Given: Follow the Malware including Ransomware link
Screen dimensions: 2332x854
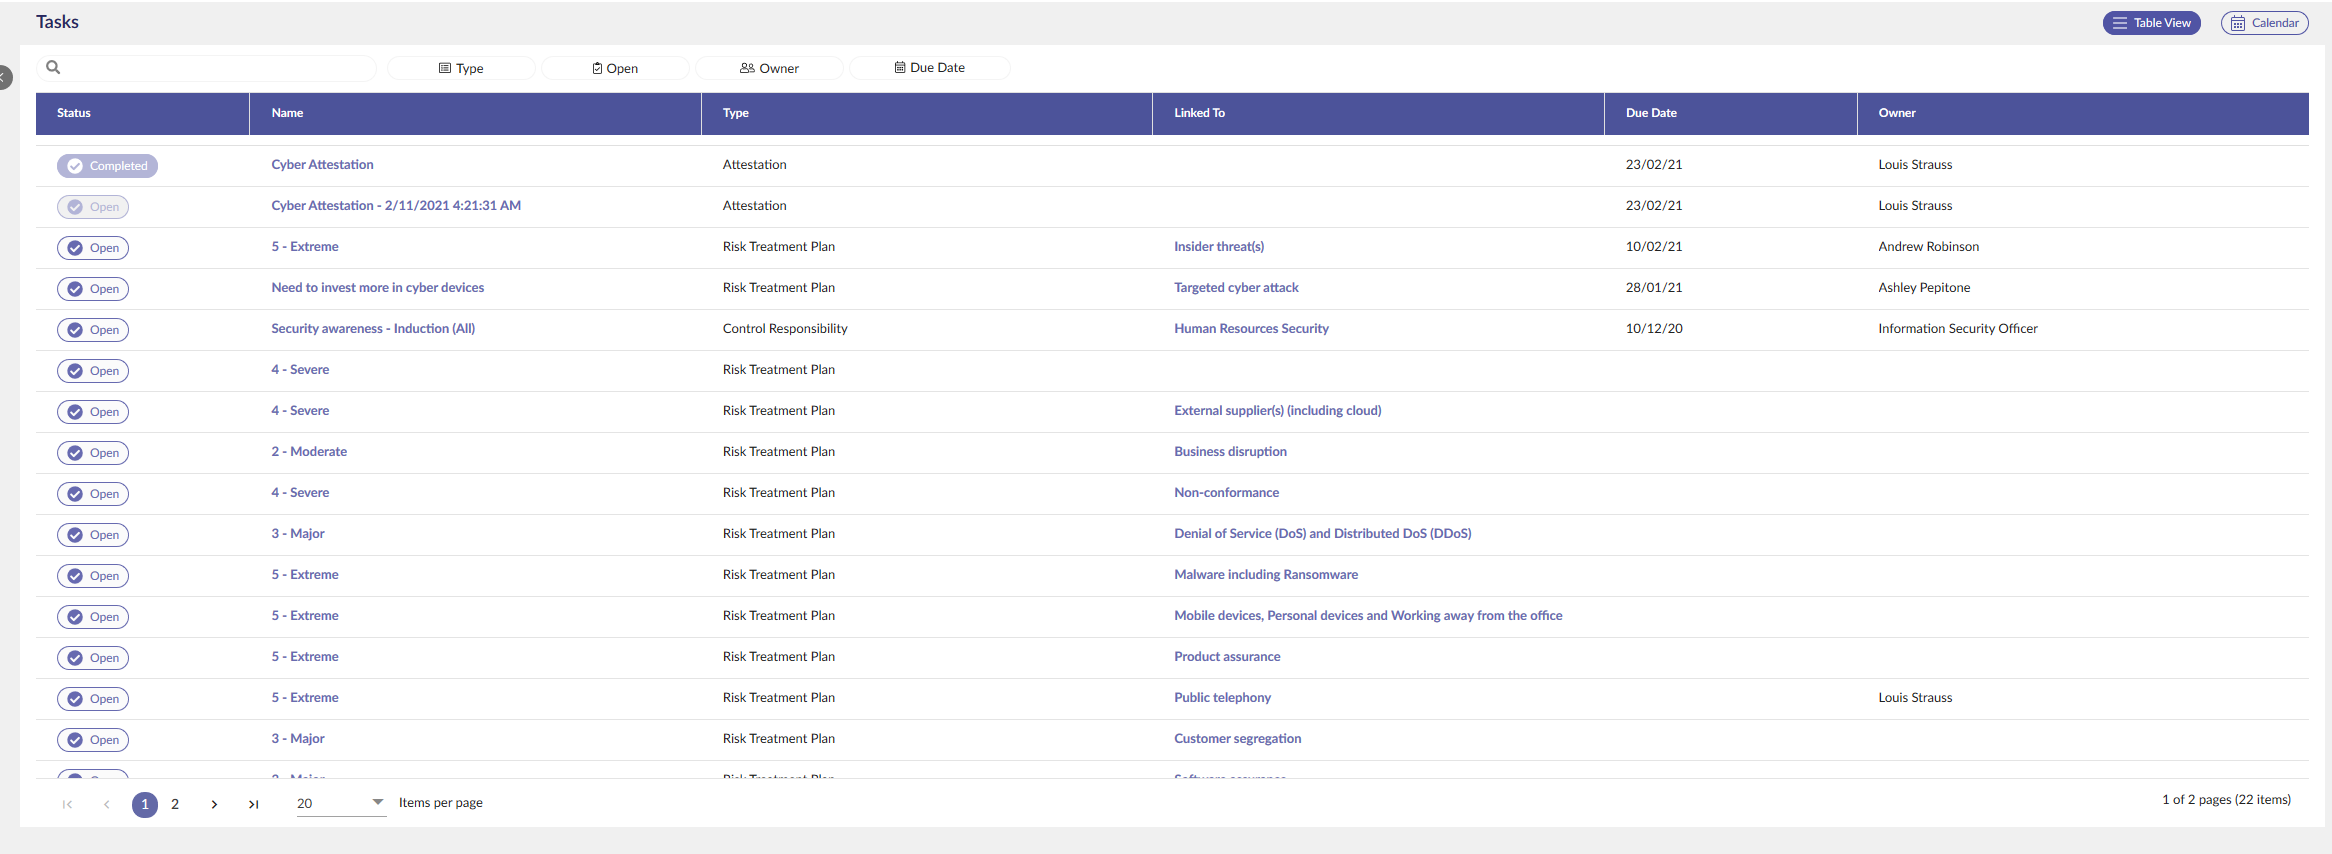Looking at the screenshot, I should tap(1266, 575).
